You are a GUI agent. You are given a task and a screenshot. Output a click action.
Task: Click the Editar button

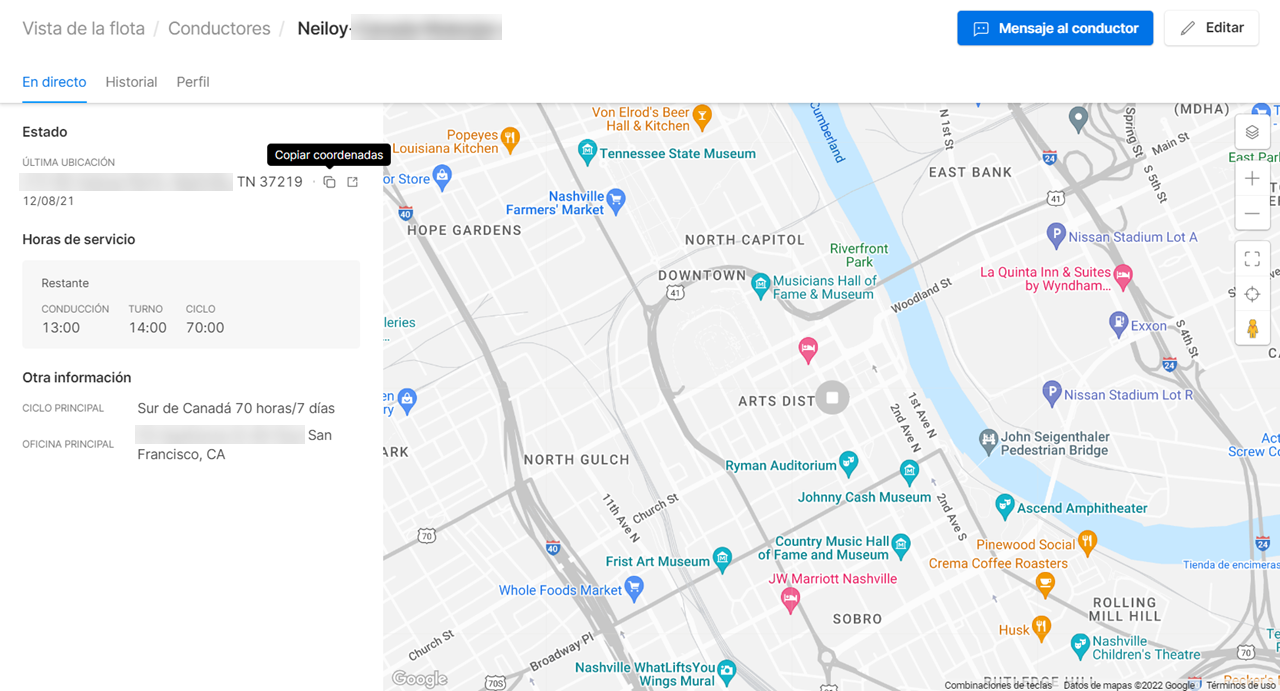(1211, 28)
